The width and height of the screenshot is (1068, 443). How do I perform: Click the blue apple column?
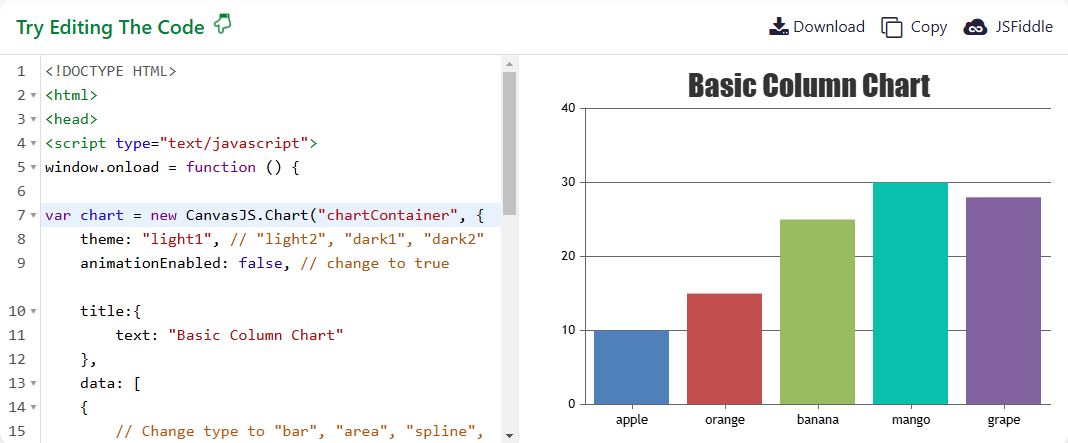[631, 367]
